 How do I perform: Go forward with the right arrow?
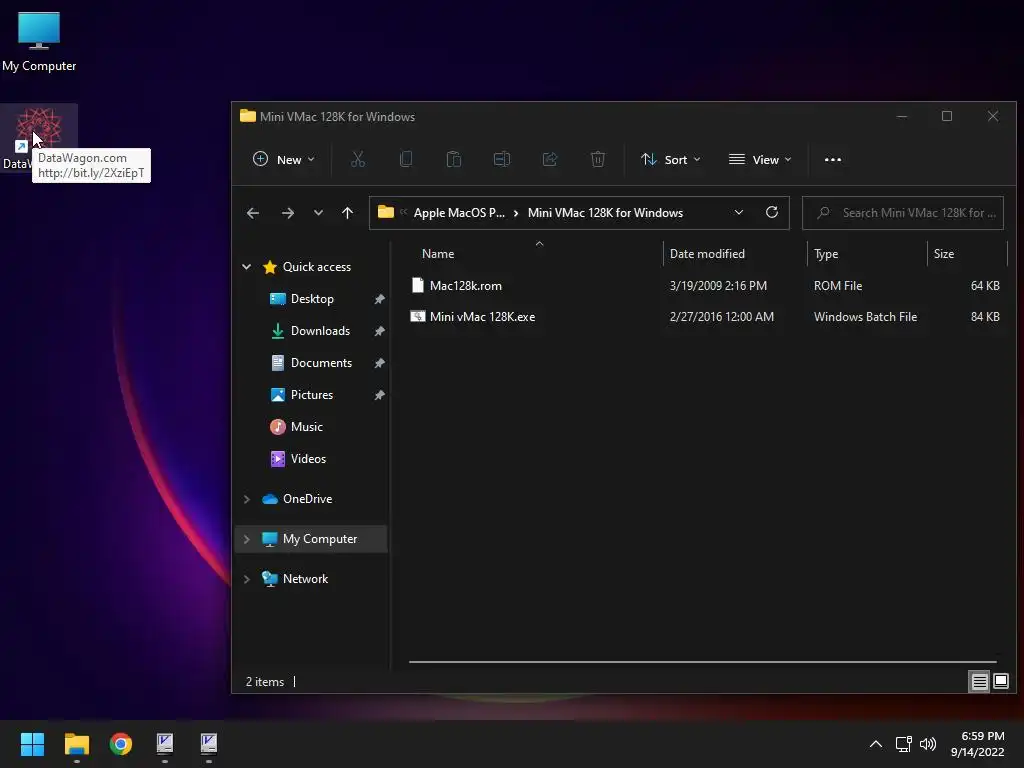tap(287, 213)
